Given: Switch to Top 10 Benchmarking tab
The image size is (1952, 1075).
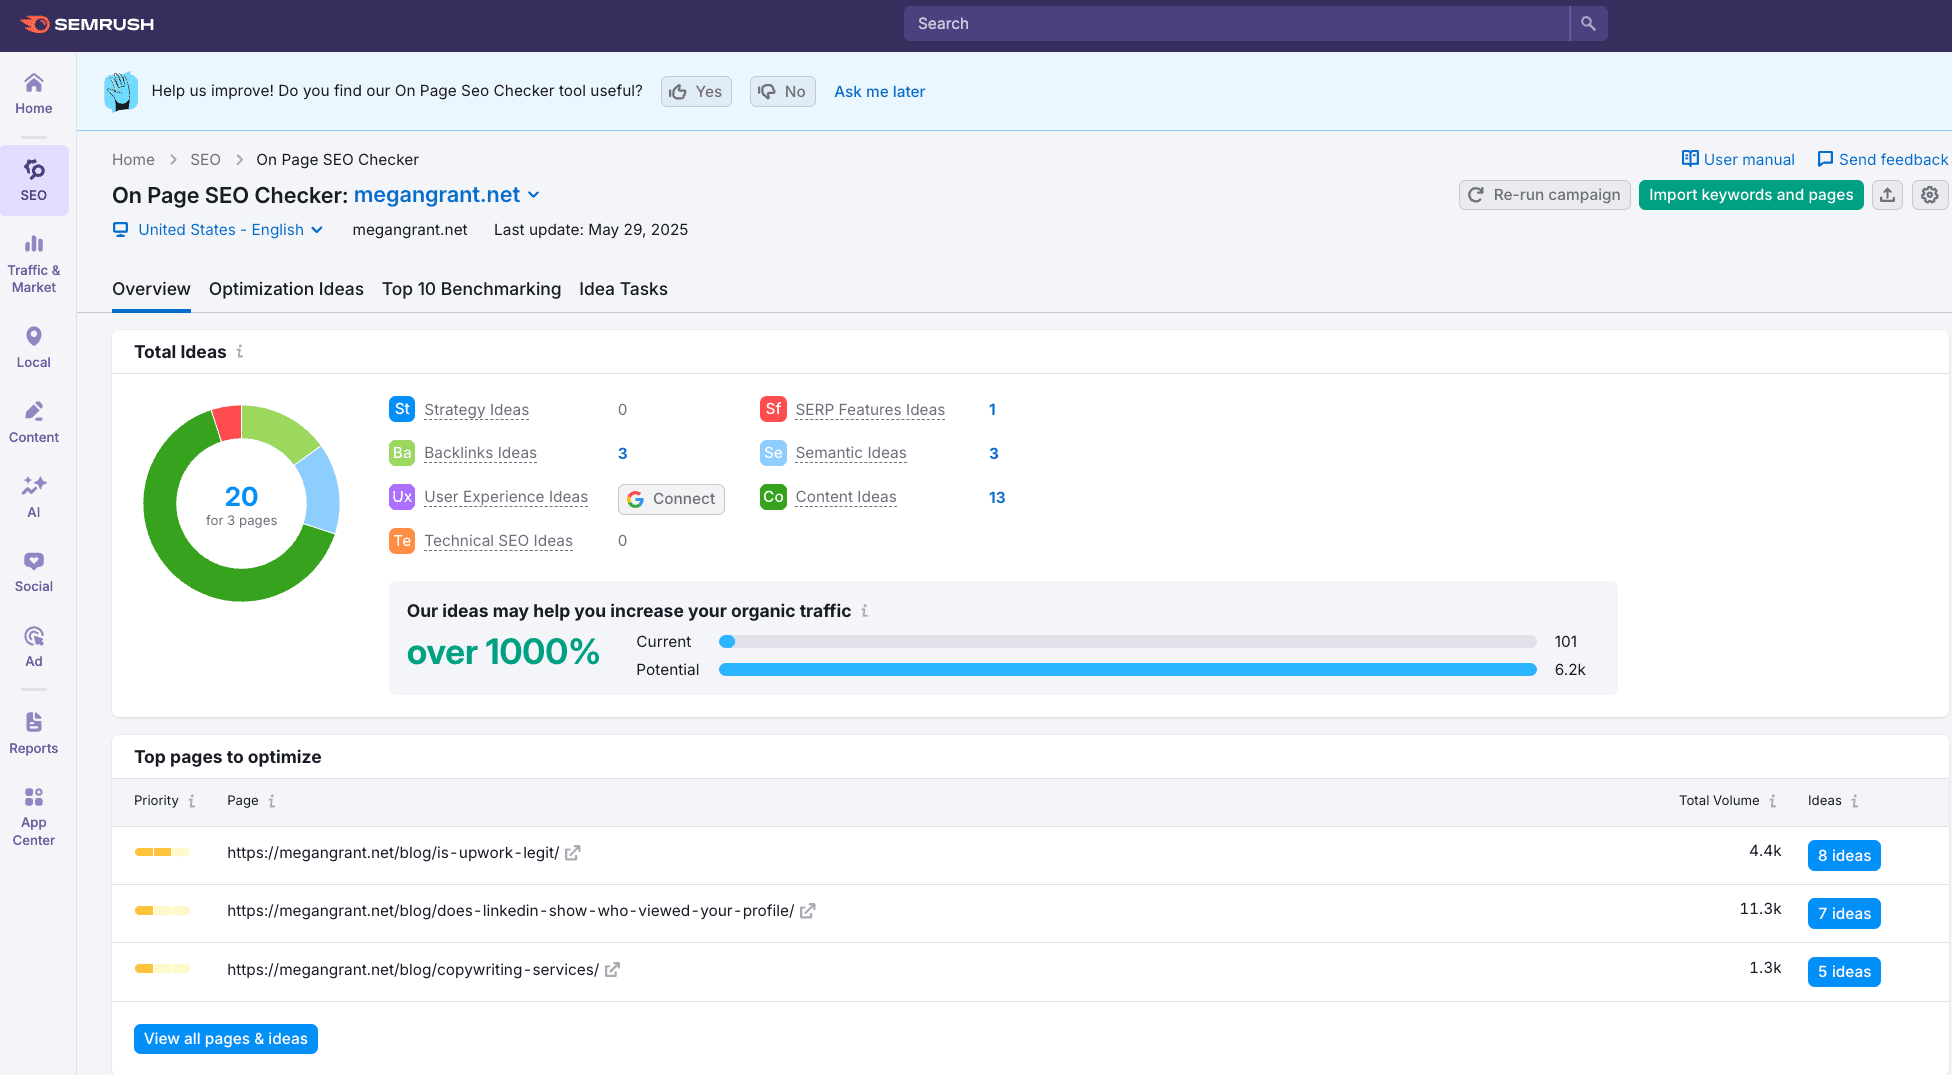Looking at the screenshot, I should coord(471,289).
